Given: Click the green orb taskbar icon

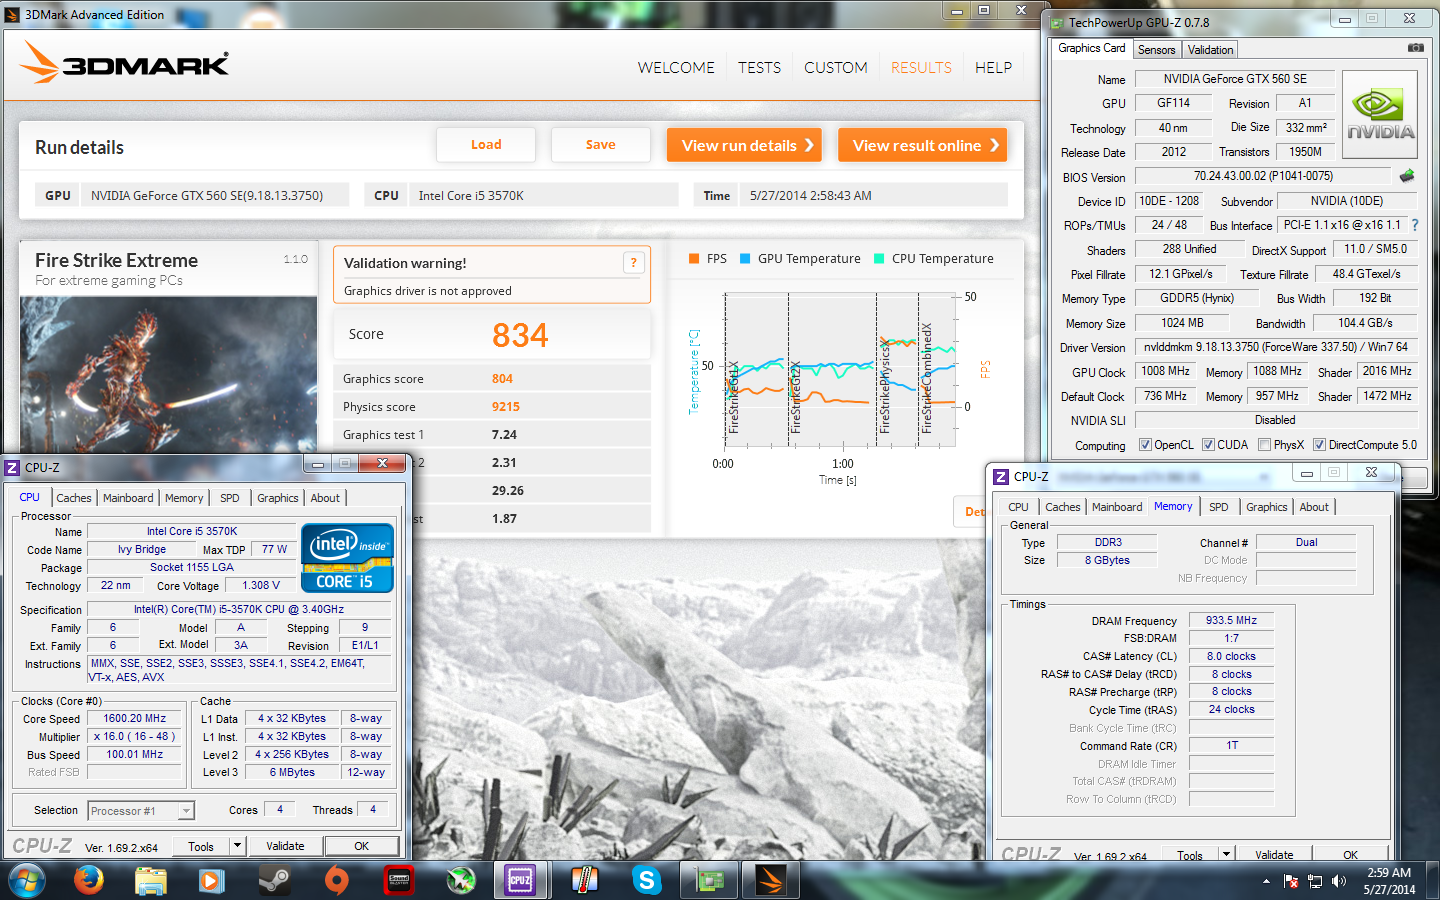Looking at the screenshot, I should pyautogui.click(x=460, y=880).
